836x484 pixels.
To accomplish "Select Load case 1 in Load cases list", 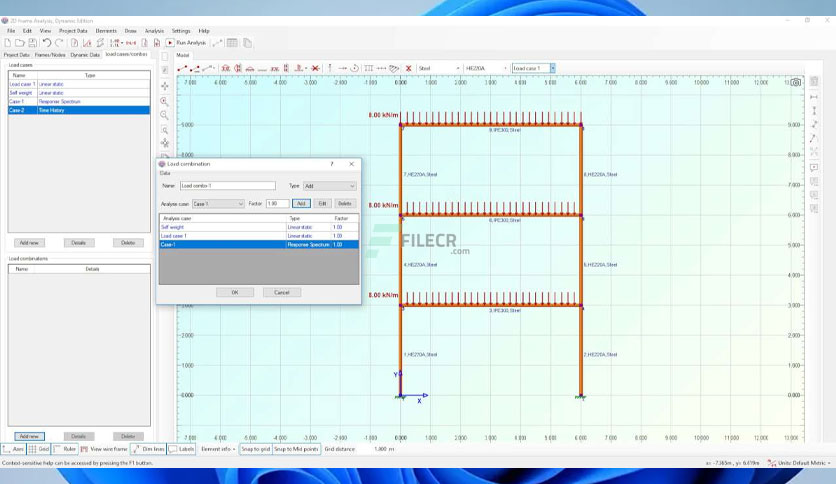I will (79, 84).
